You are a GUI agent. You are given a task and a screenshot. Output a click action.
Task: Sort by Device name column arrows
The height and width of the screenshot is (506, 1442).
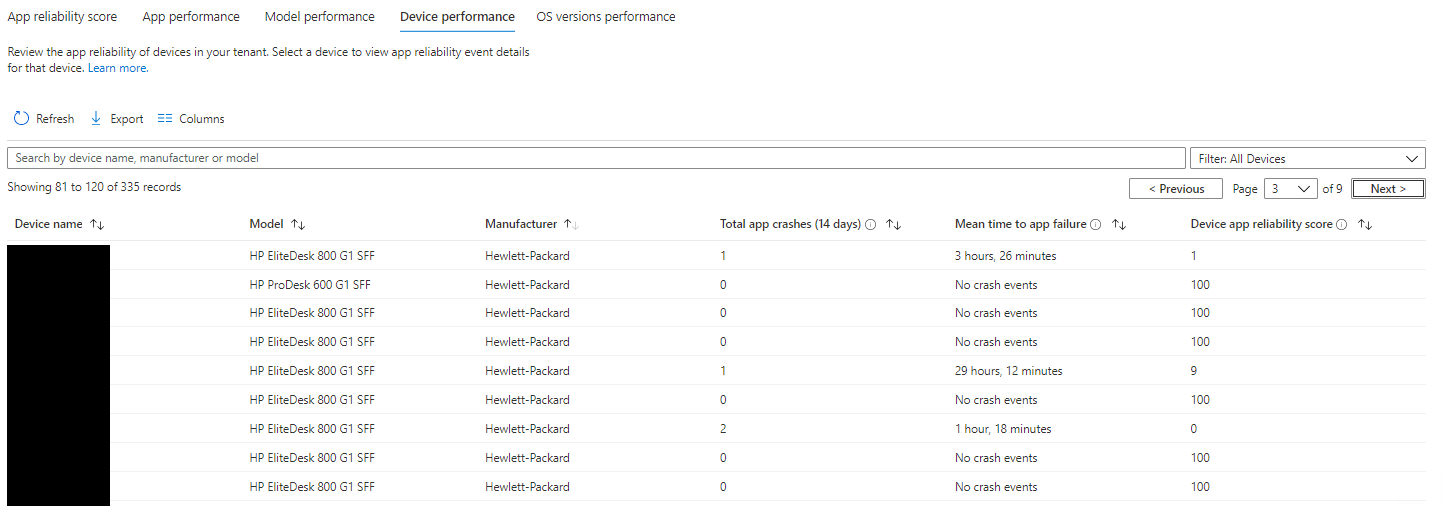click(97, 225)
